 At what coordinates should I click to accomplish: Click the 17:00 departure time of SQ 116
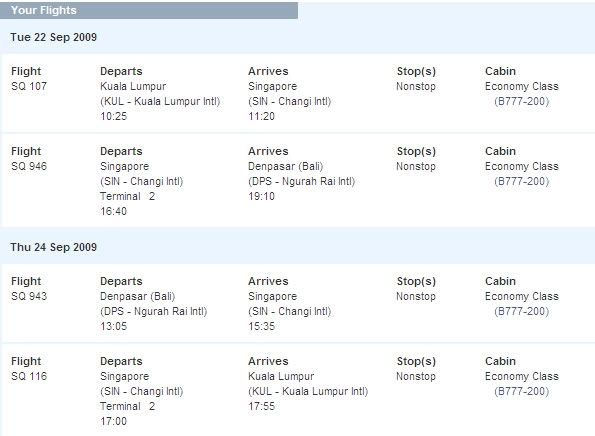(113, 421)
